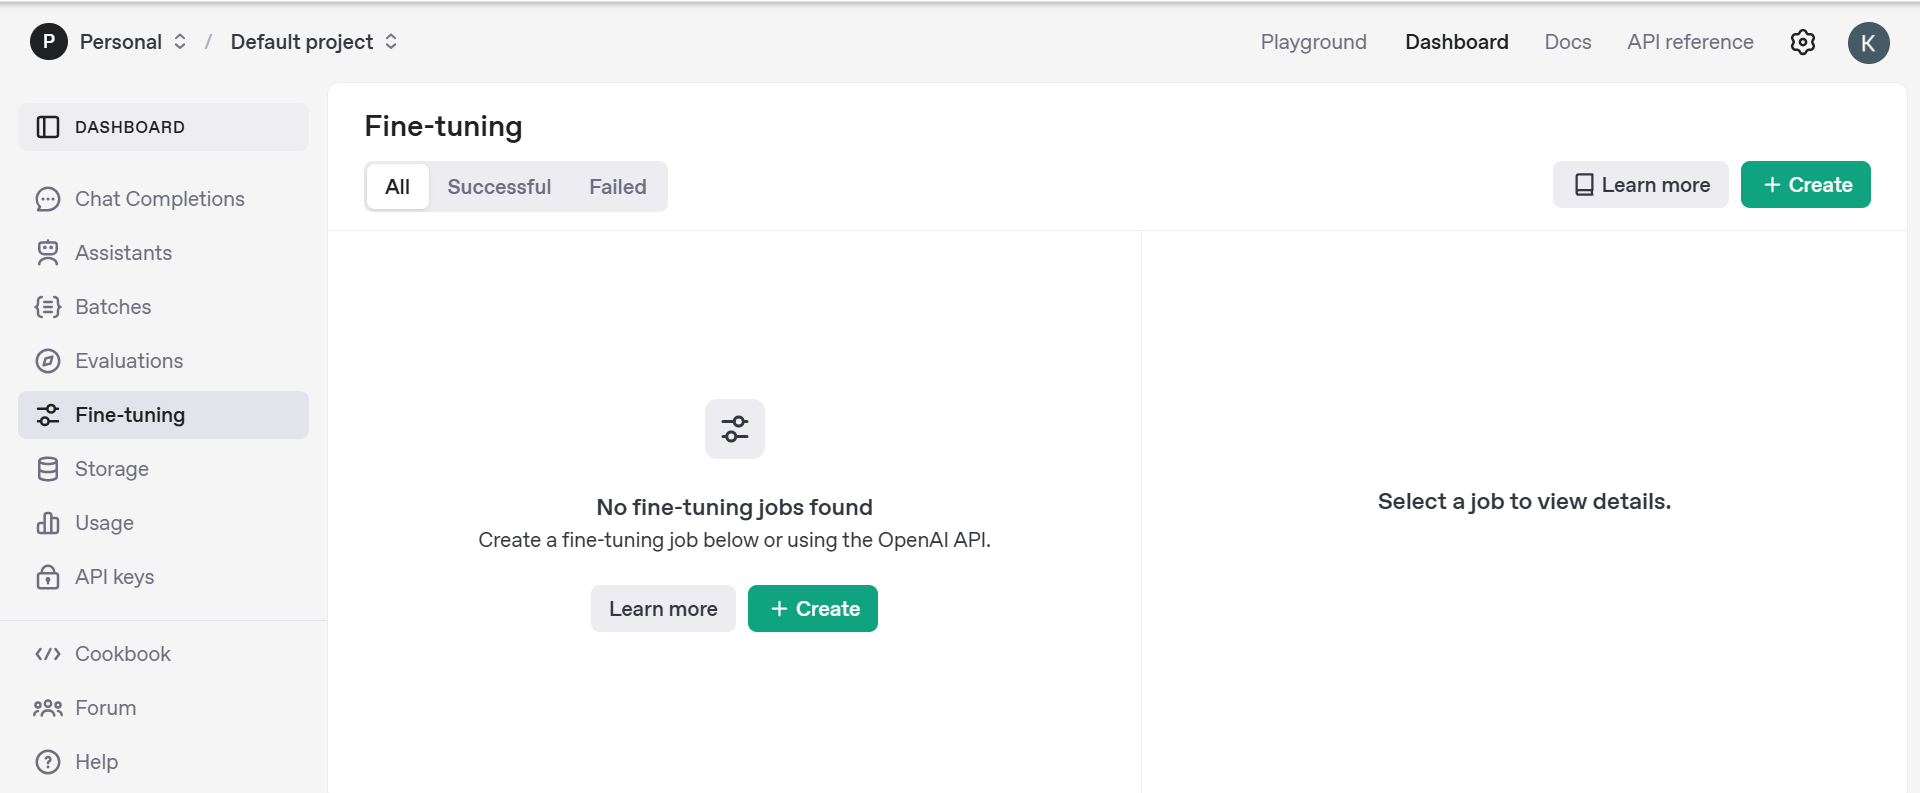Open settings via the gear icon
Viewport: 1920px width, 793px height.
point(1802,42)
